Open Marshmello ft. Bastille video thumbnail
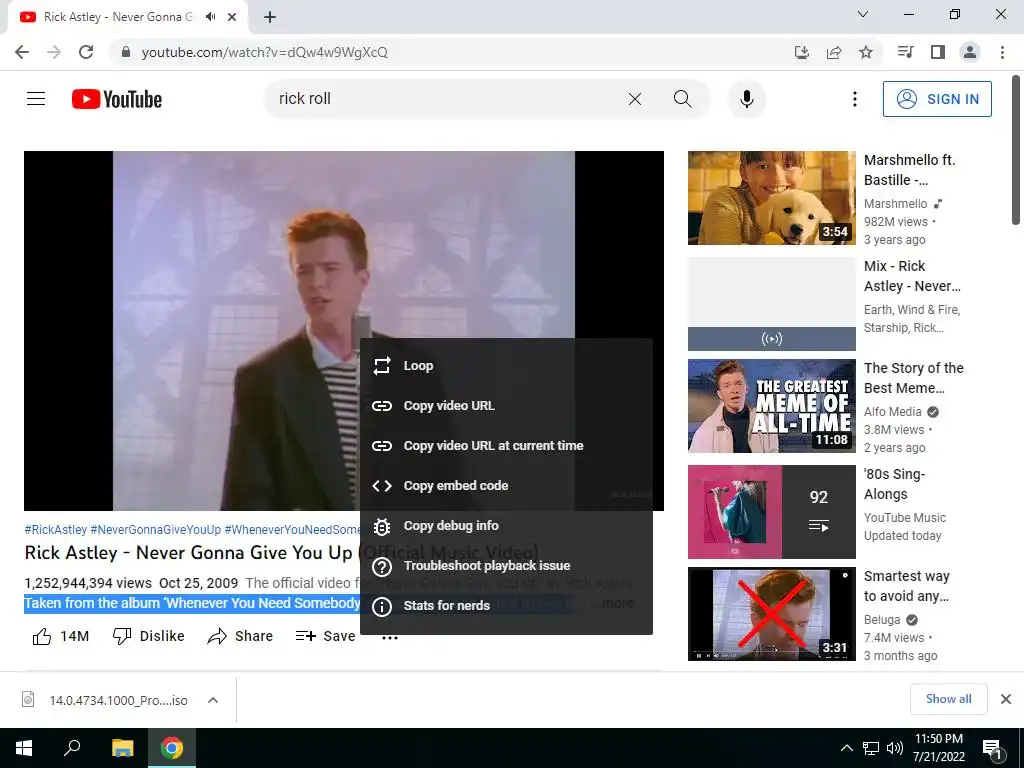Image resolution: width=1024 pixels, height=768 pixels. coord(771,198)
